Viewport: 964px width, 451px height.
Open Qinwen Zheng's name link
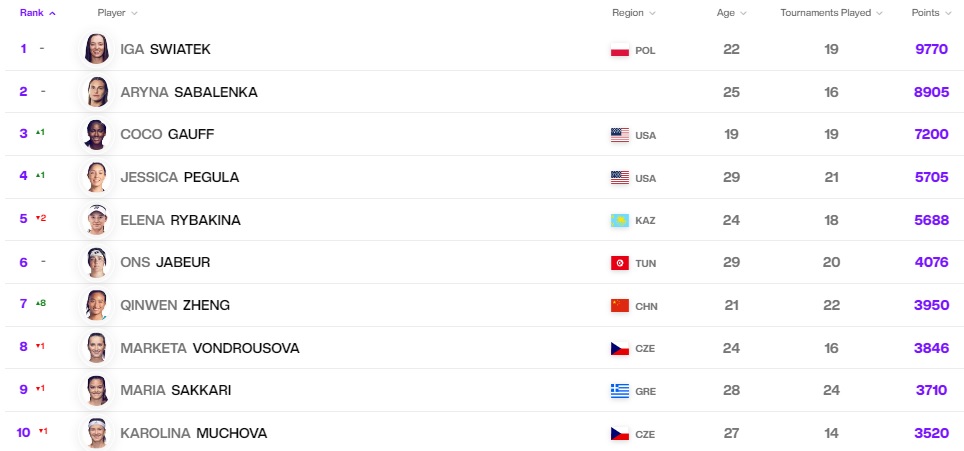click(x=175, y=305)
